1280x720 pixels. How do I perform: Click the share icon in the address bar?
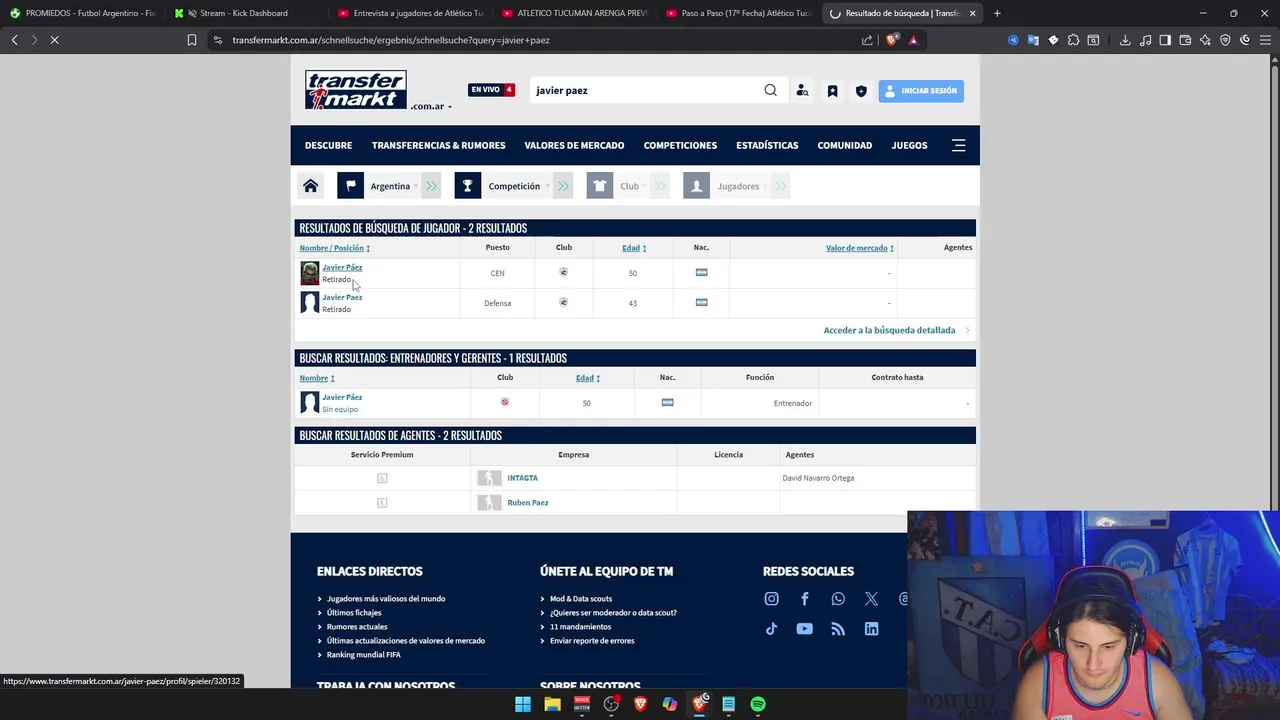pos(867,40)
